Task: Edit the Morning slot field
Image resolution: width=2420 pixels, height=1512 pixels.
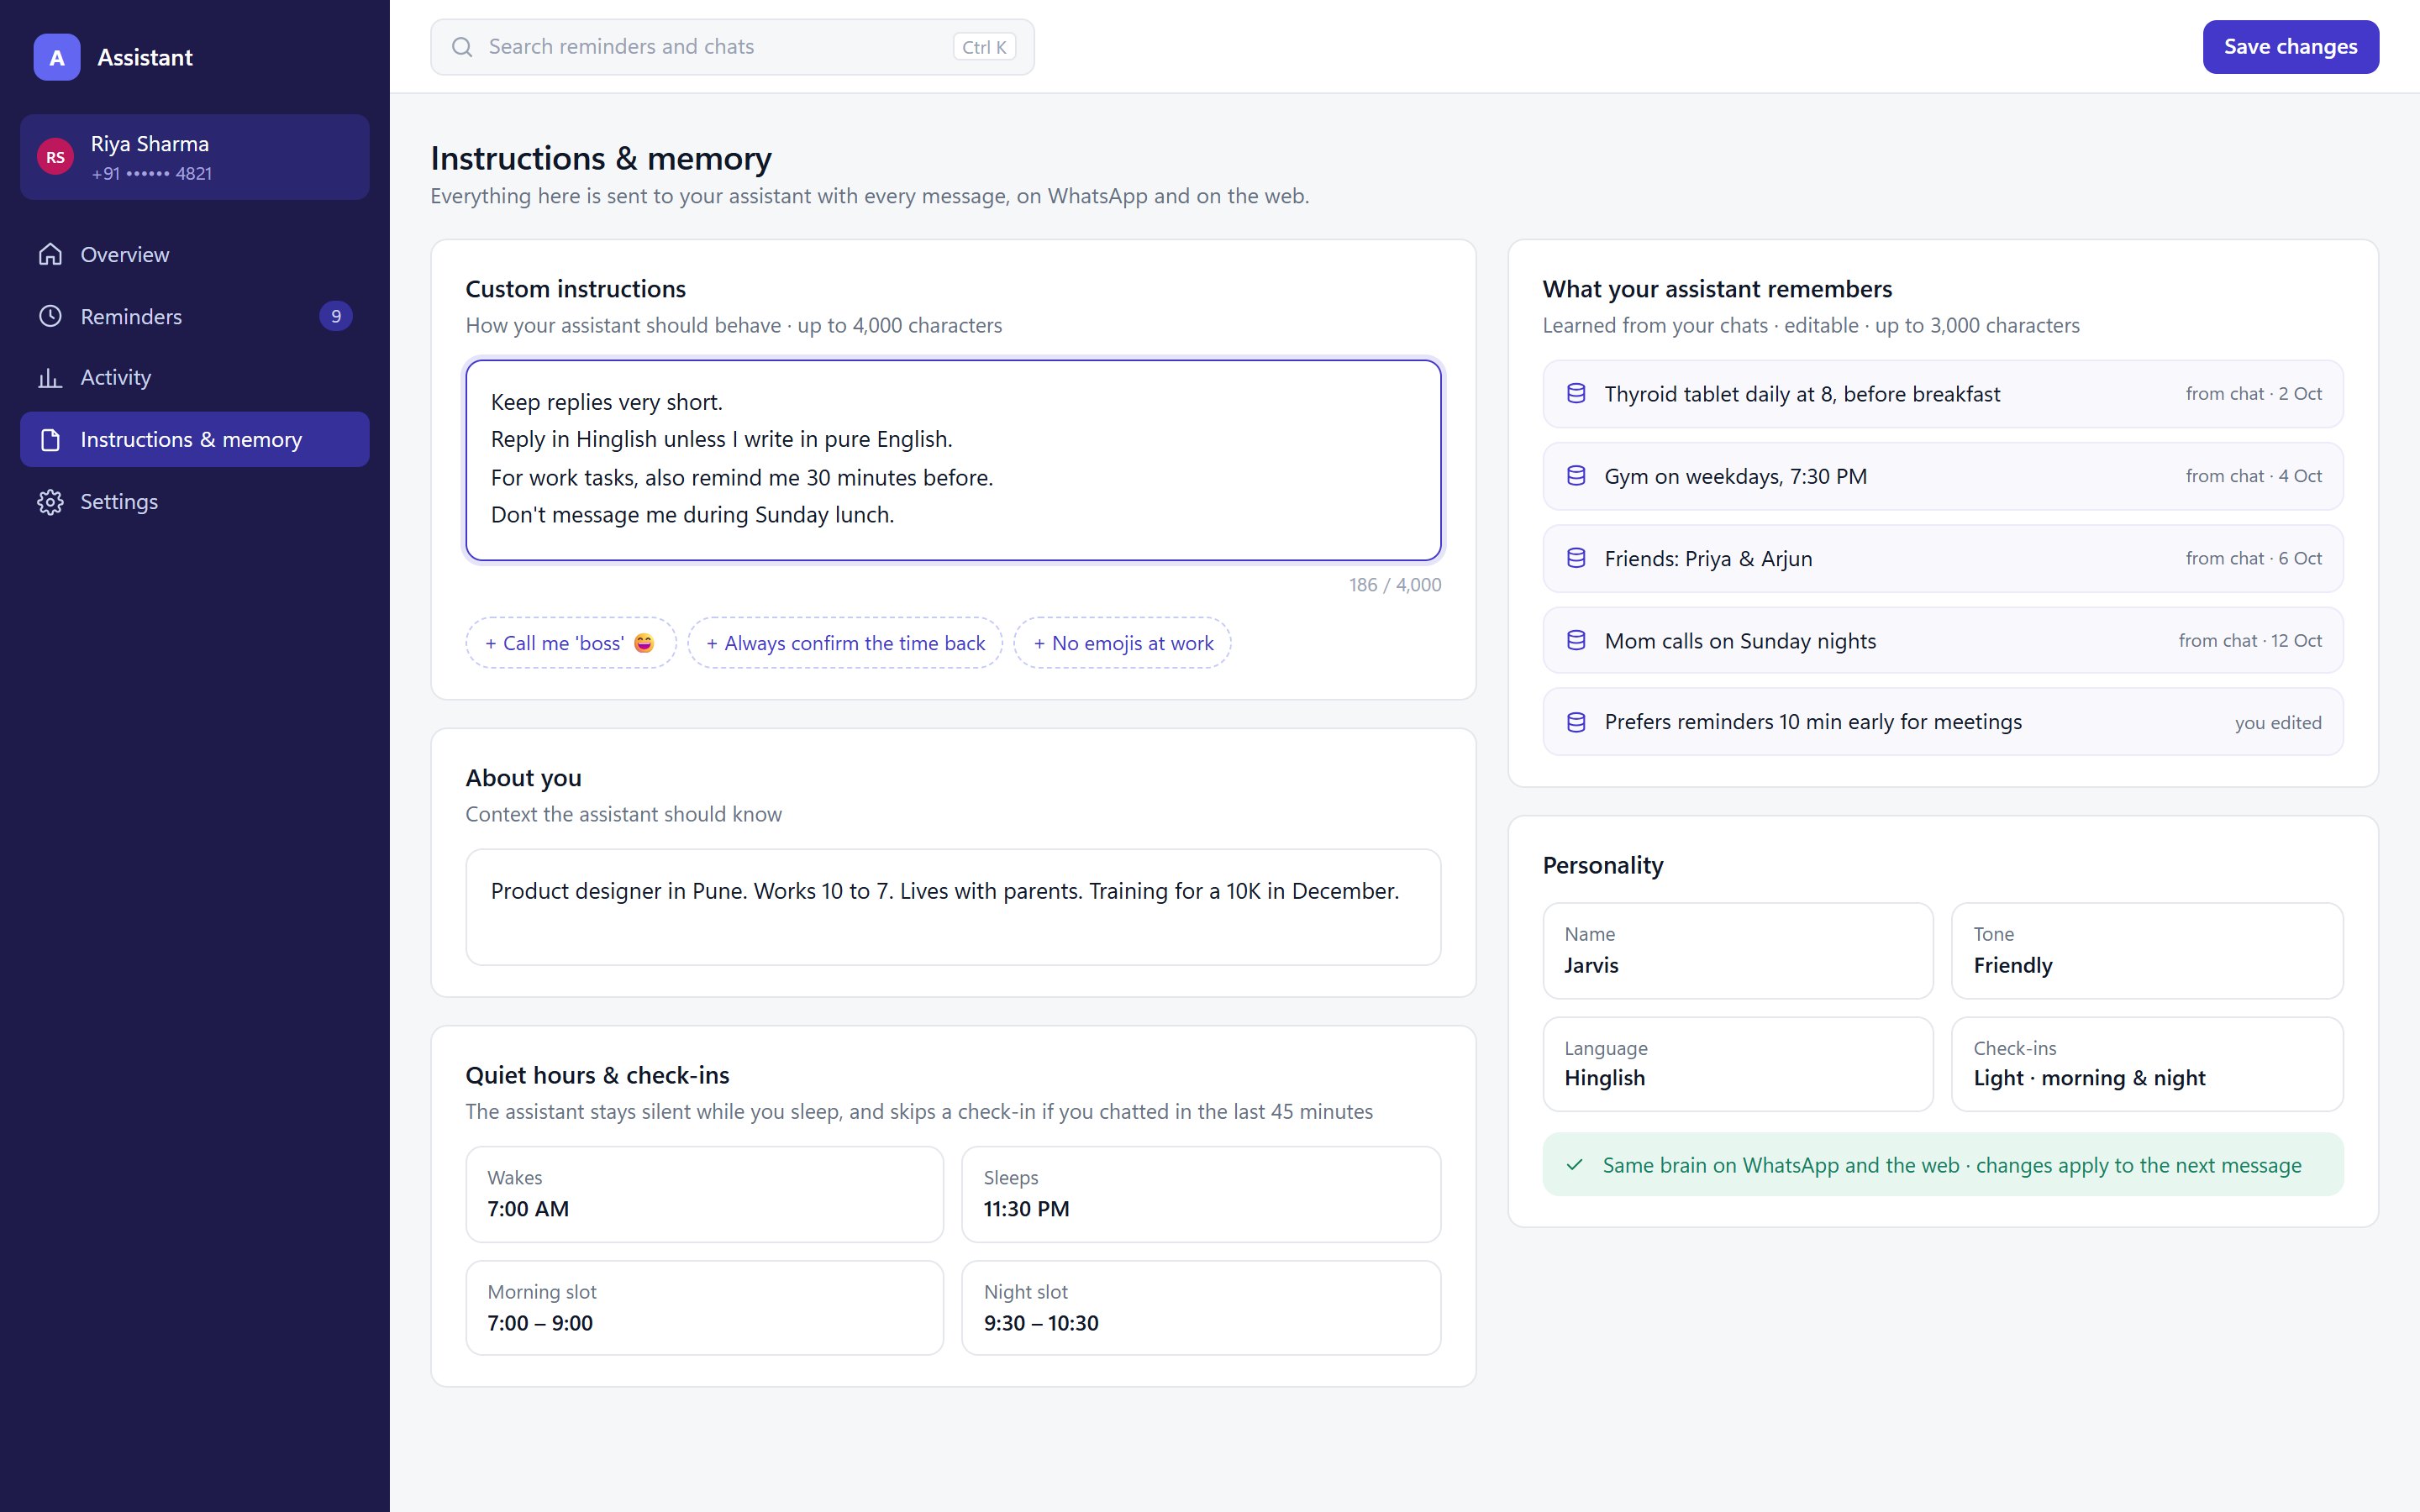Action: point(704,1308)
